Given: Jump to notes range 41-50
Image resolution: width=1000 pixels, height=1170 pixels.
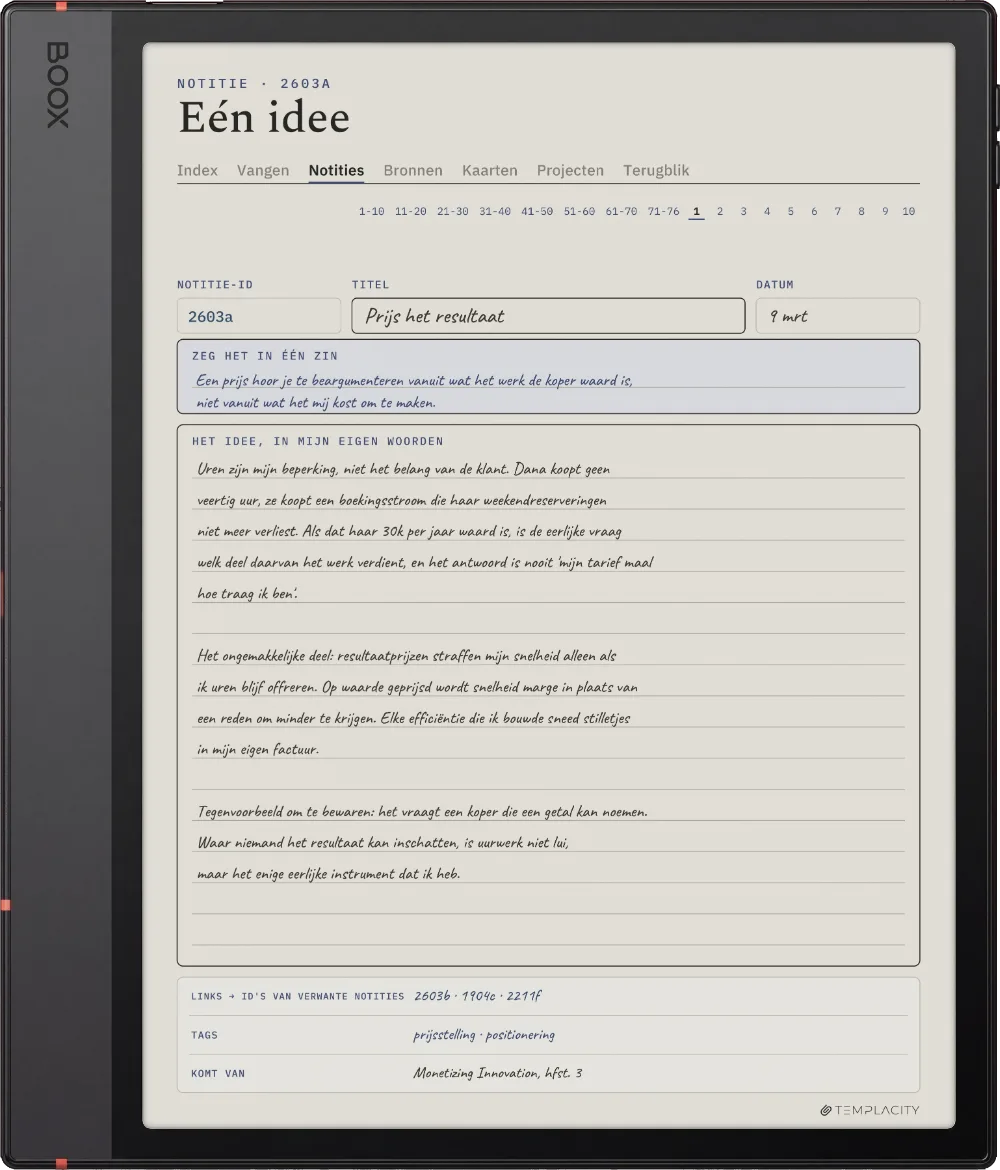Looking at the screenshot, I should point(537,211).
